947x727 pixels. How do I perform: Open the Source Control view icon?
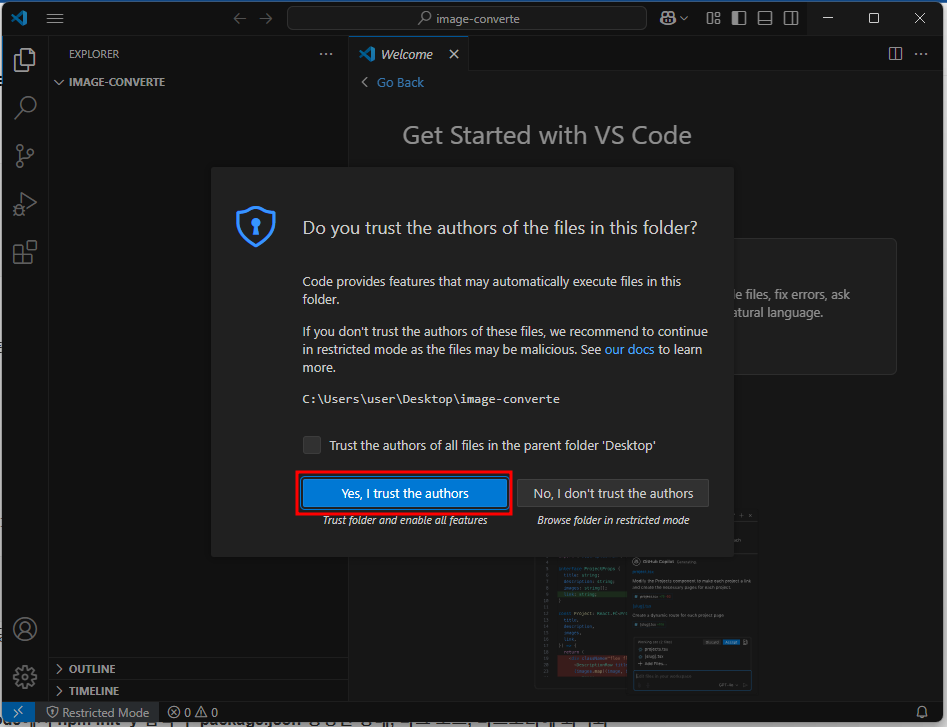tap(25, 156)
